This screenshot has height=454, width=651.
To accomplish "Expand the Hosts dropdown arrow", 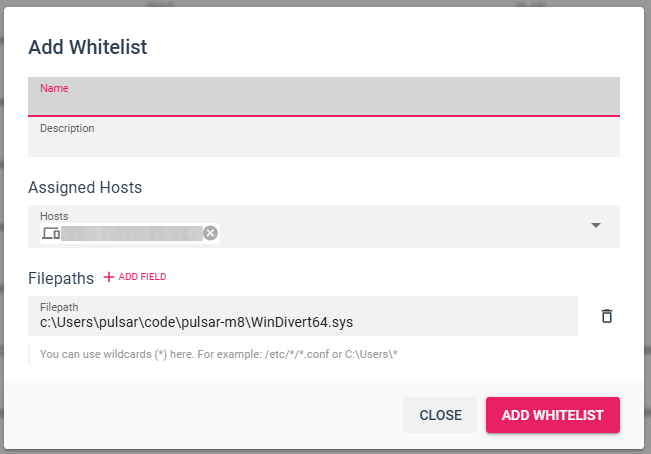I will tap(596, 225).
